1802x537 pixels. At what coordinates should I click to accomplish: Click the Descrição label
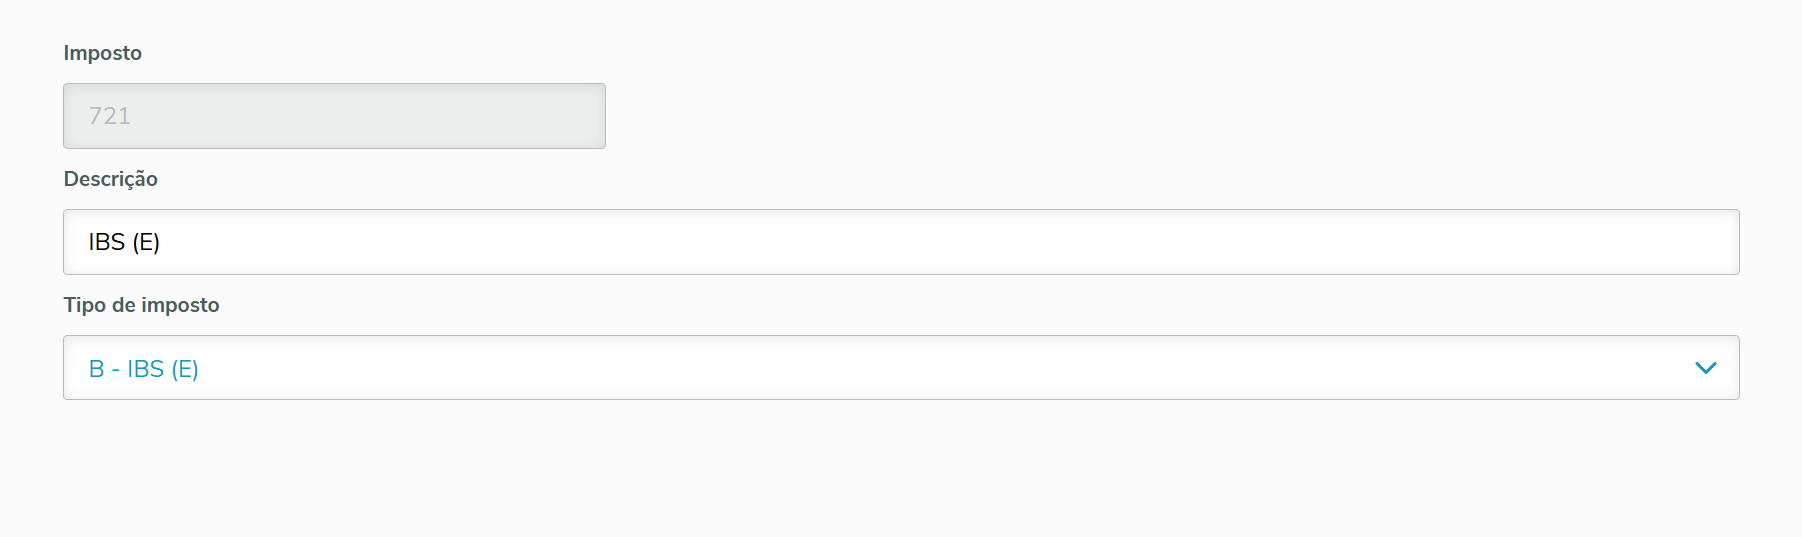[110, 179]
